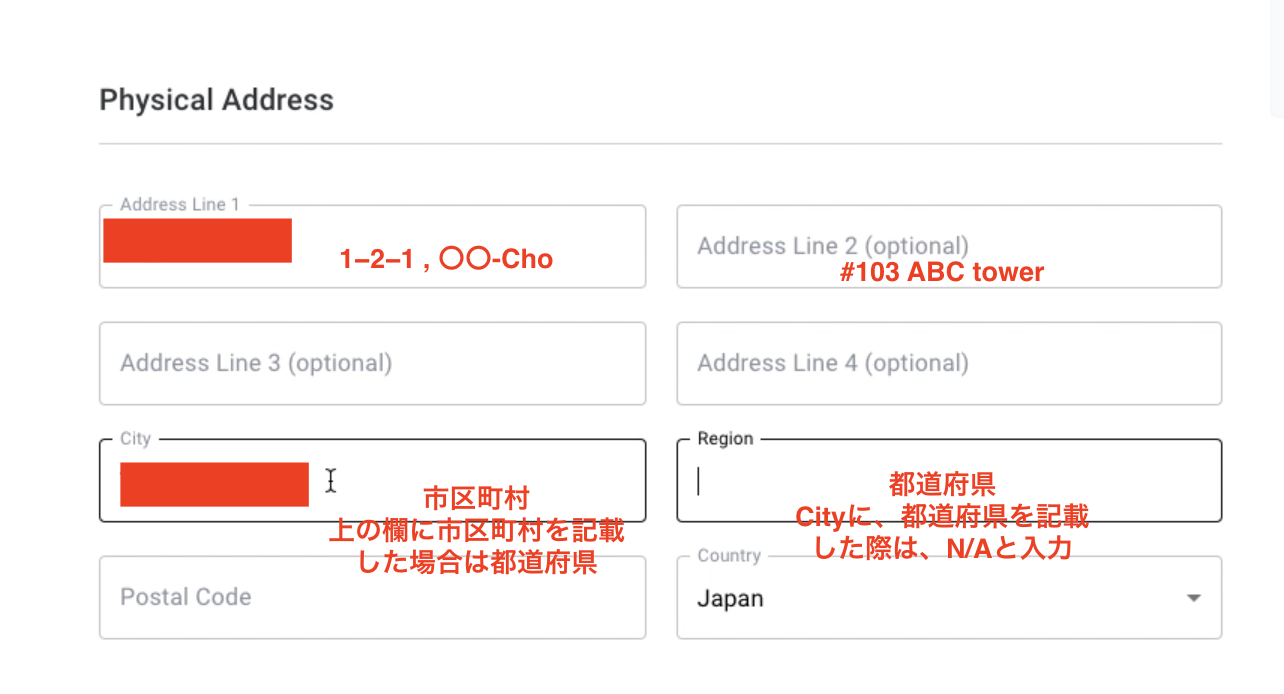Viewport: 1284px width, 694px height.
Task: Click the Address Line 4 (optional) field
Action: [948, 363]
